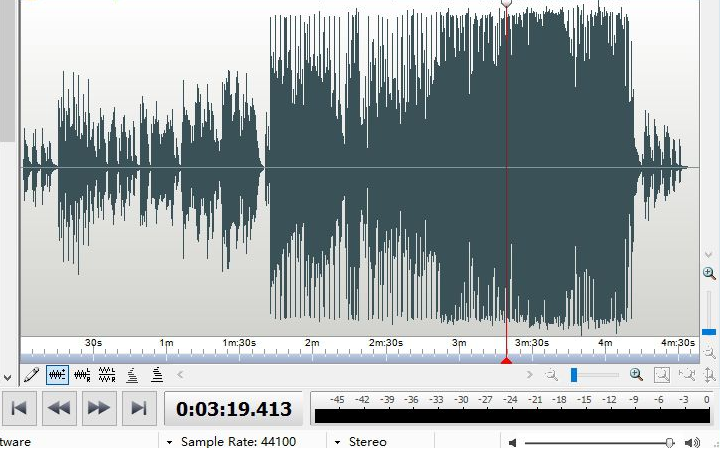The image size is (720, 449).
Task: Click the Sample Rate: 44100 label
Action: click(x=238, y=442)
